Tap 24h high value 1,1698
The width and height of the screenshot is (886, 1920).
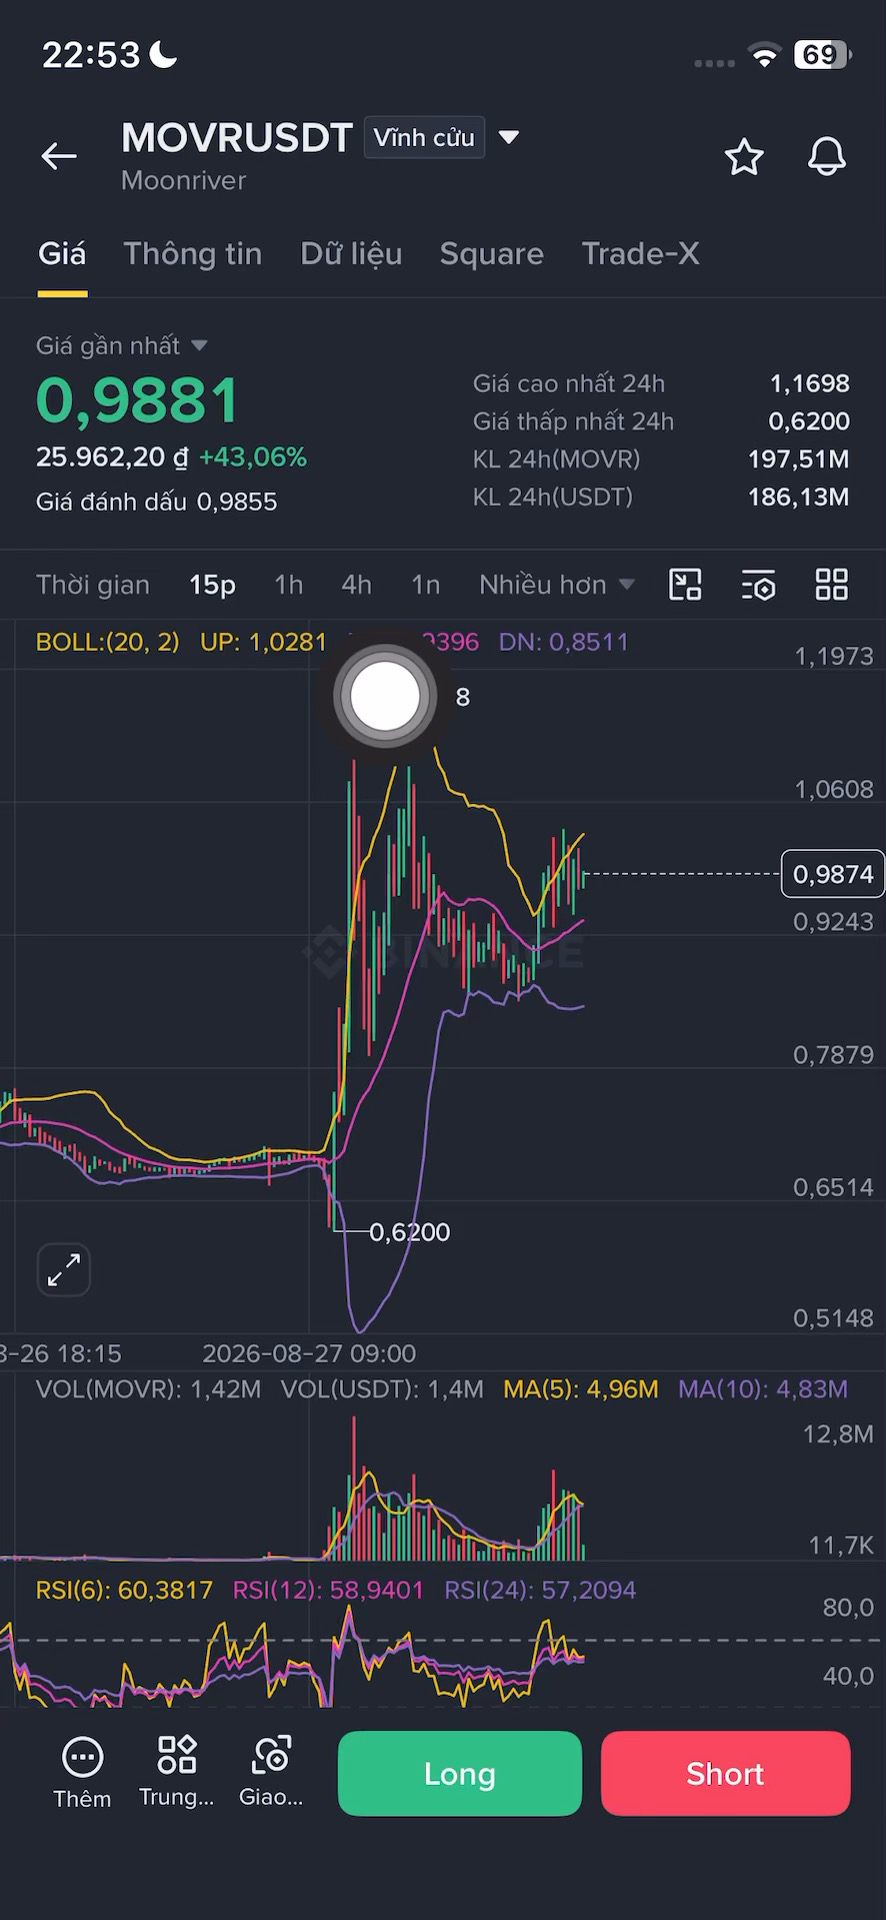pos(810,383)
